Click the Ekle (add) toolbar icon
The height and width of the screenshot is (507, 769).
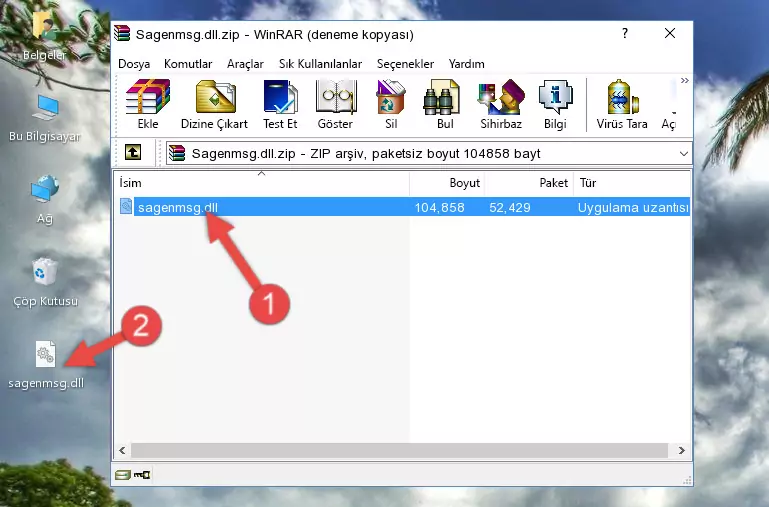pyautogui.click(x=148, y=104)
